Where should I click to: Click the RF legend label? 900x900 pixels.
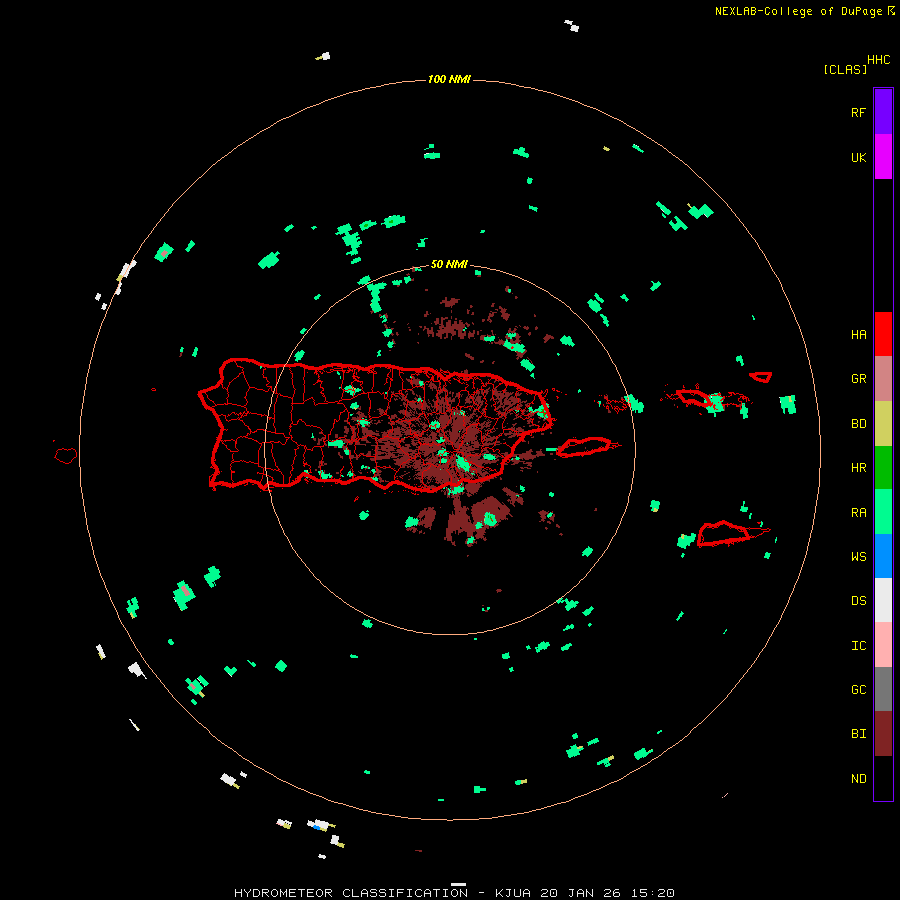858,112
